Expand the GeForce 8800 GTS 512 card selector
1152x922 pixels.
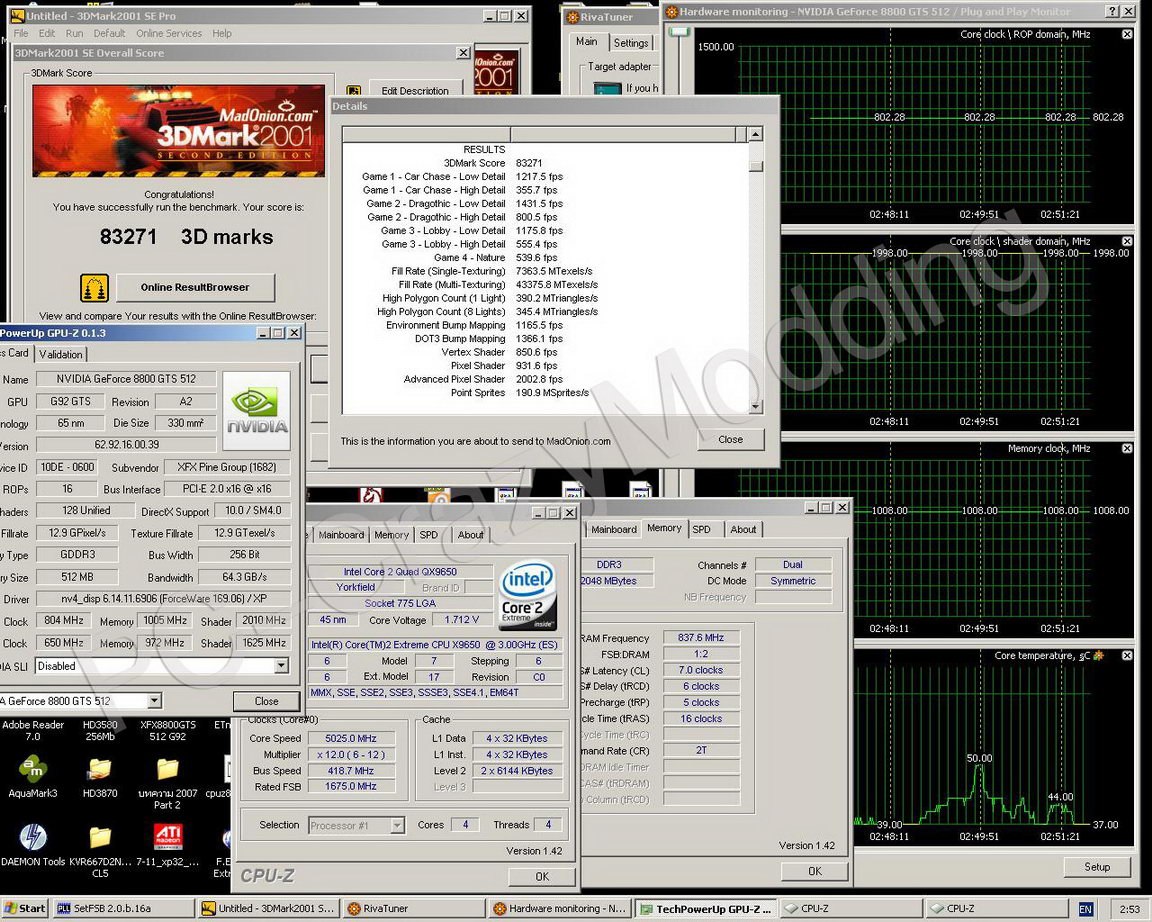[154, 701]
